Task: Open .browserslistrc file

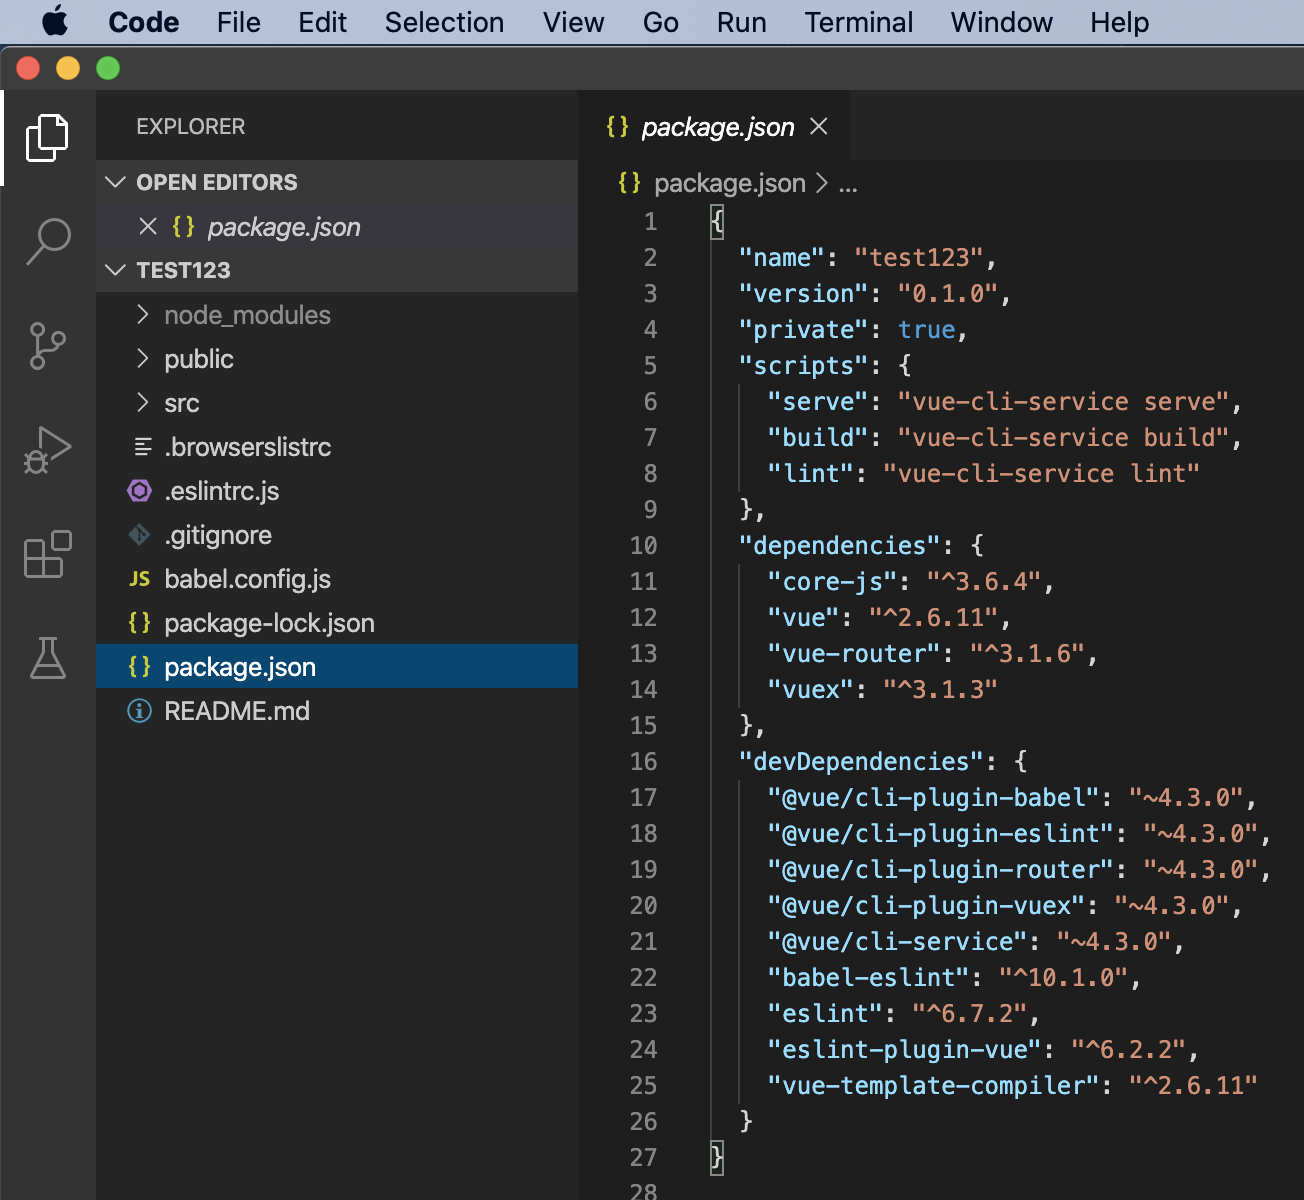Action: pos(248,447)
